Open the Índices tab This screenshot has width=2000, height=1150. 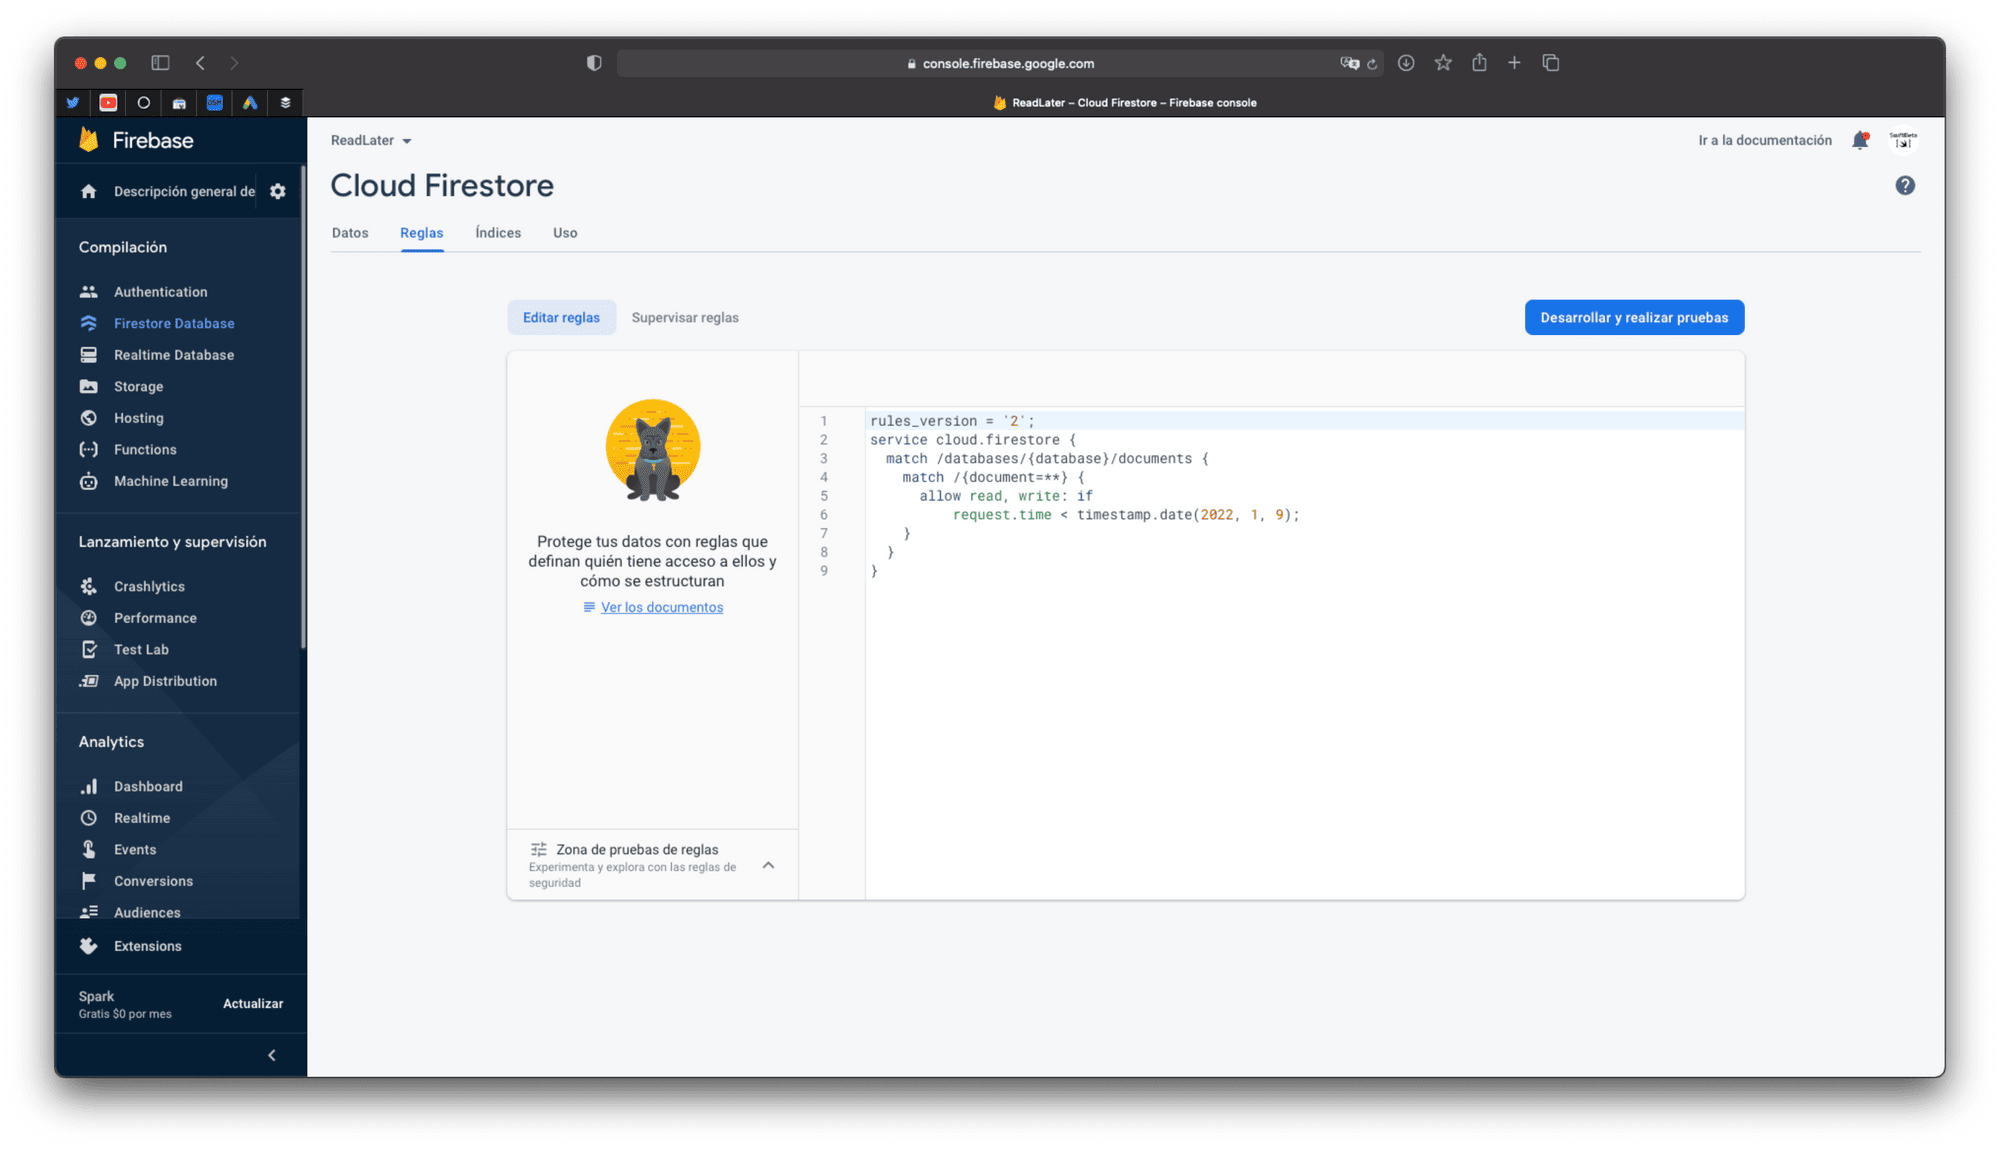point(498,233)
